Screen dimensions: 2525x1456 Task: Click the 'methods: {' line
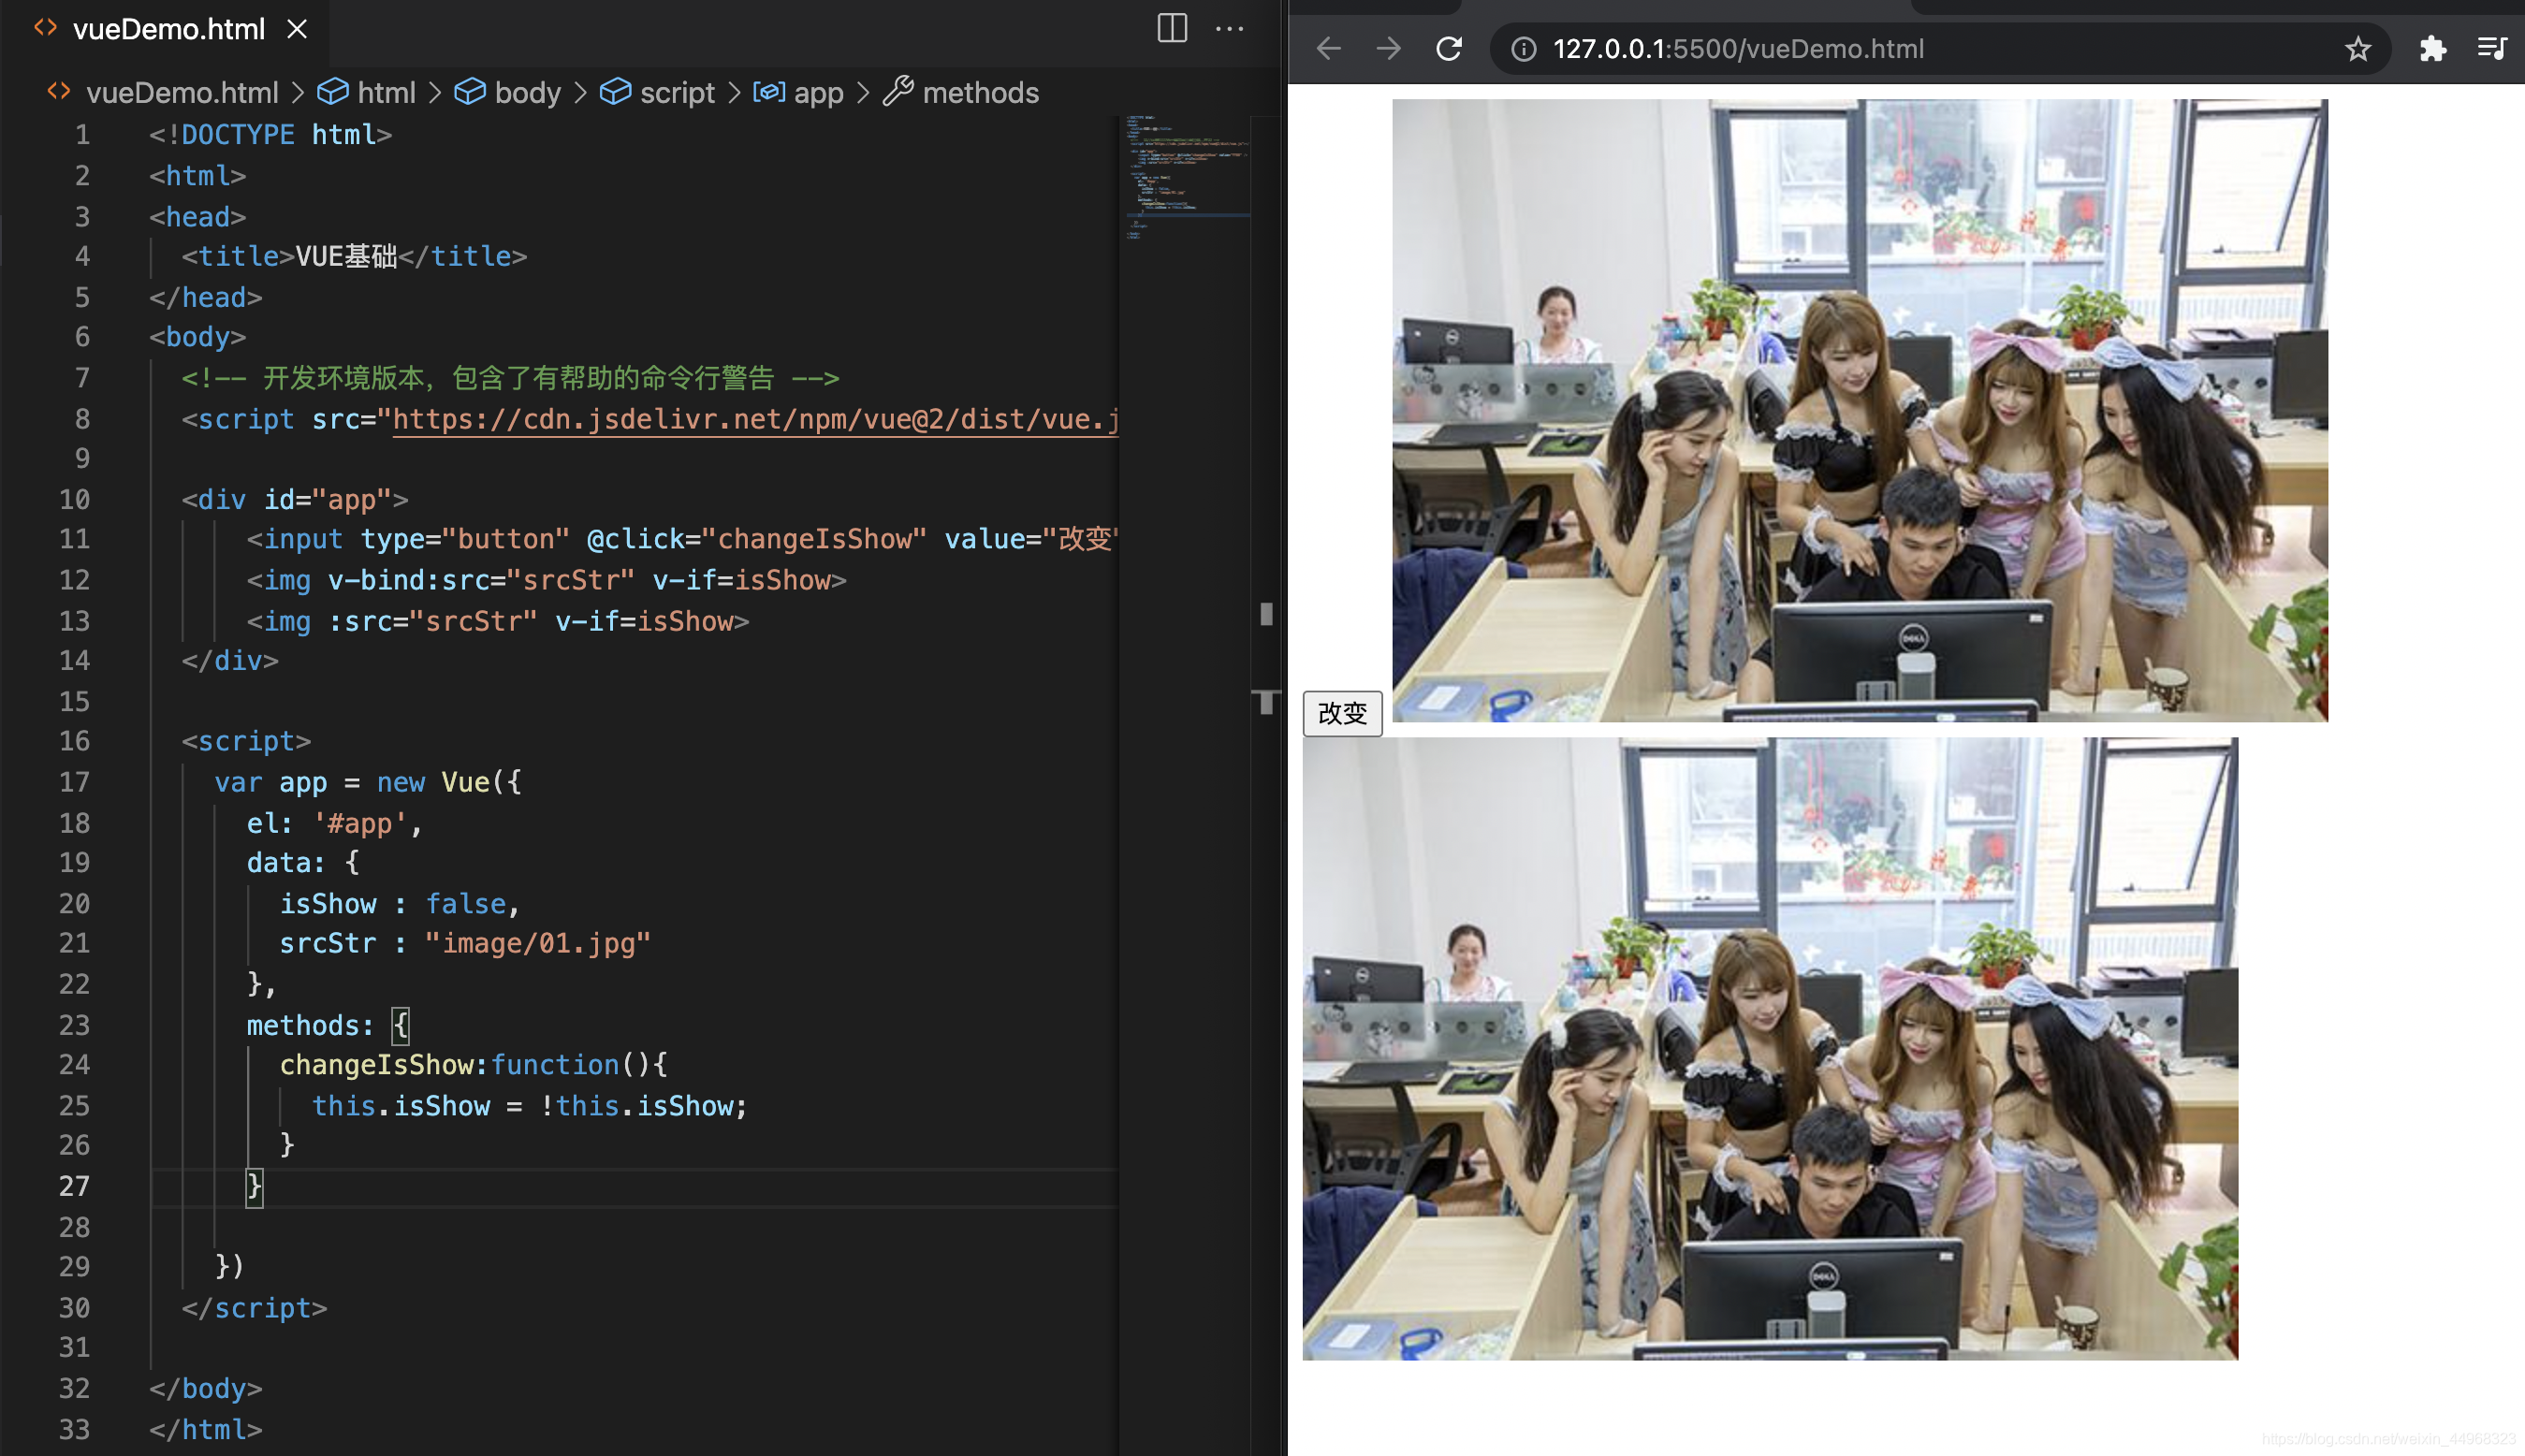coord(327,1026)
